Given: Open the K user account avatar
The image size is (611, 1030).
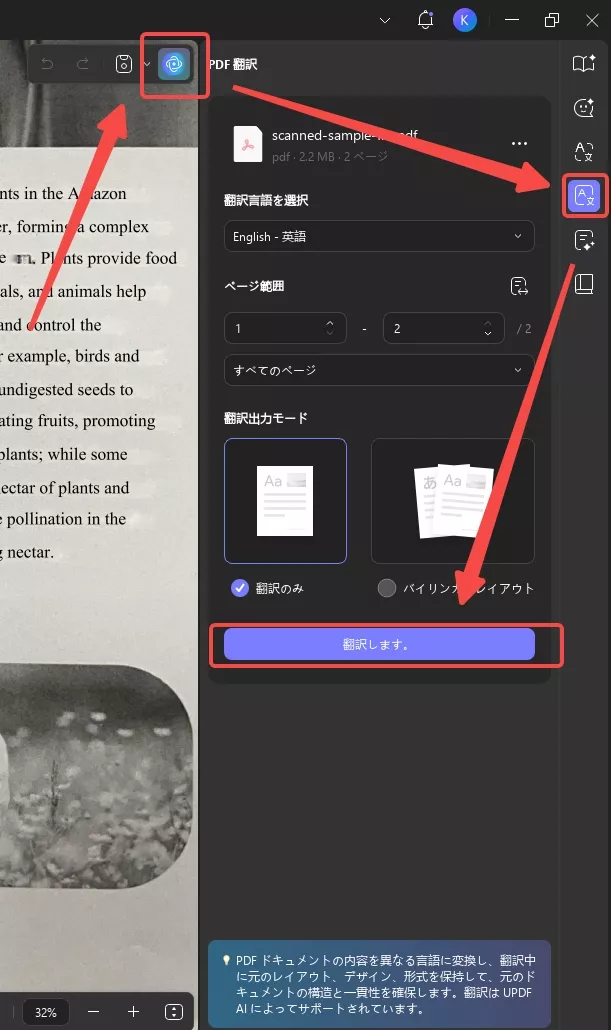Looking at the screenshot, I should (464, 20).
